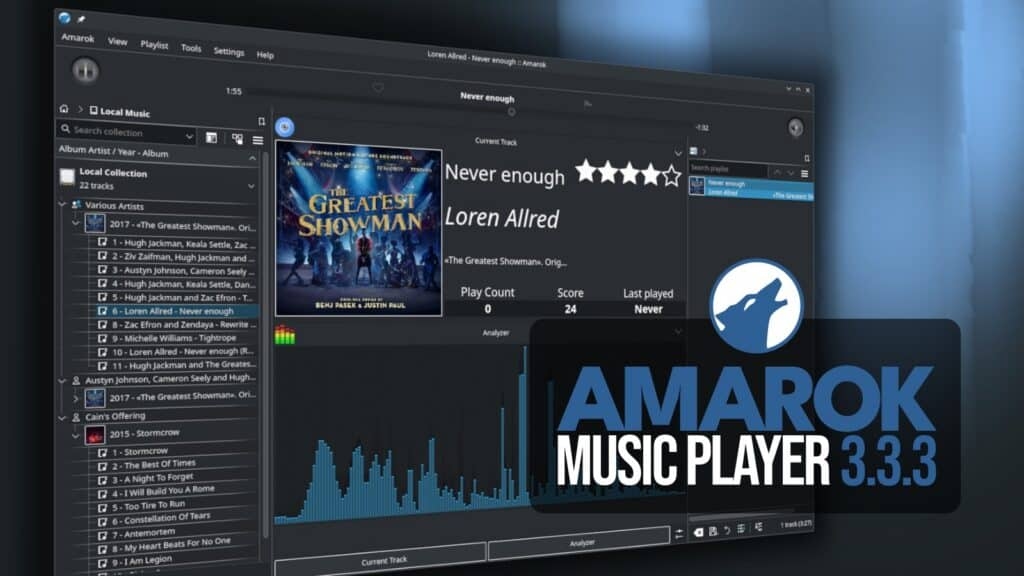Screen dimensions: 1024x576
Task: Click the Search collection input field
Action: click(x=124, y=132)
